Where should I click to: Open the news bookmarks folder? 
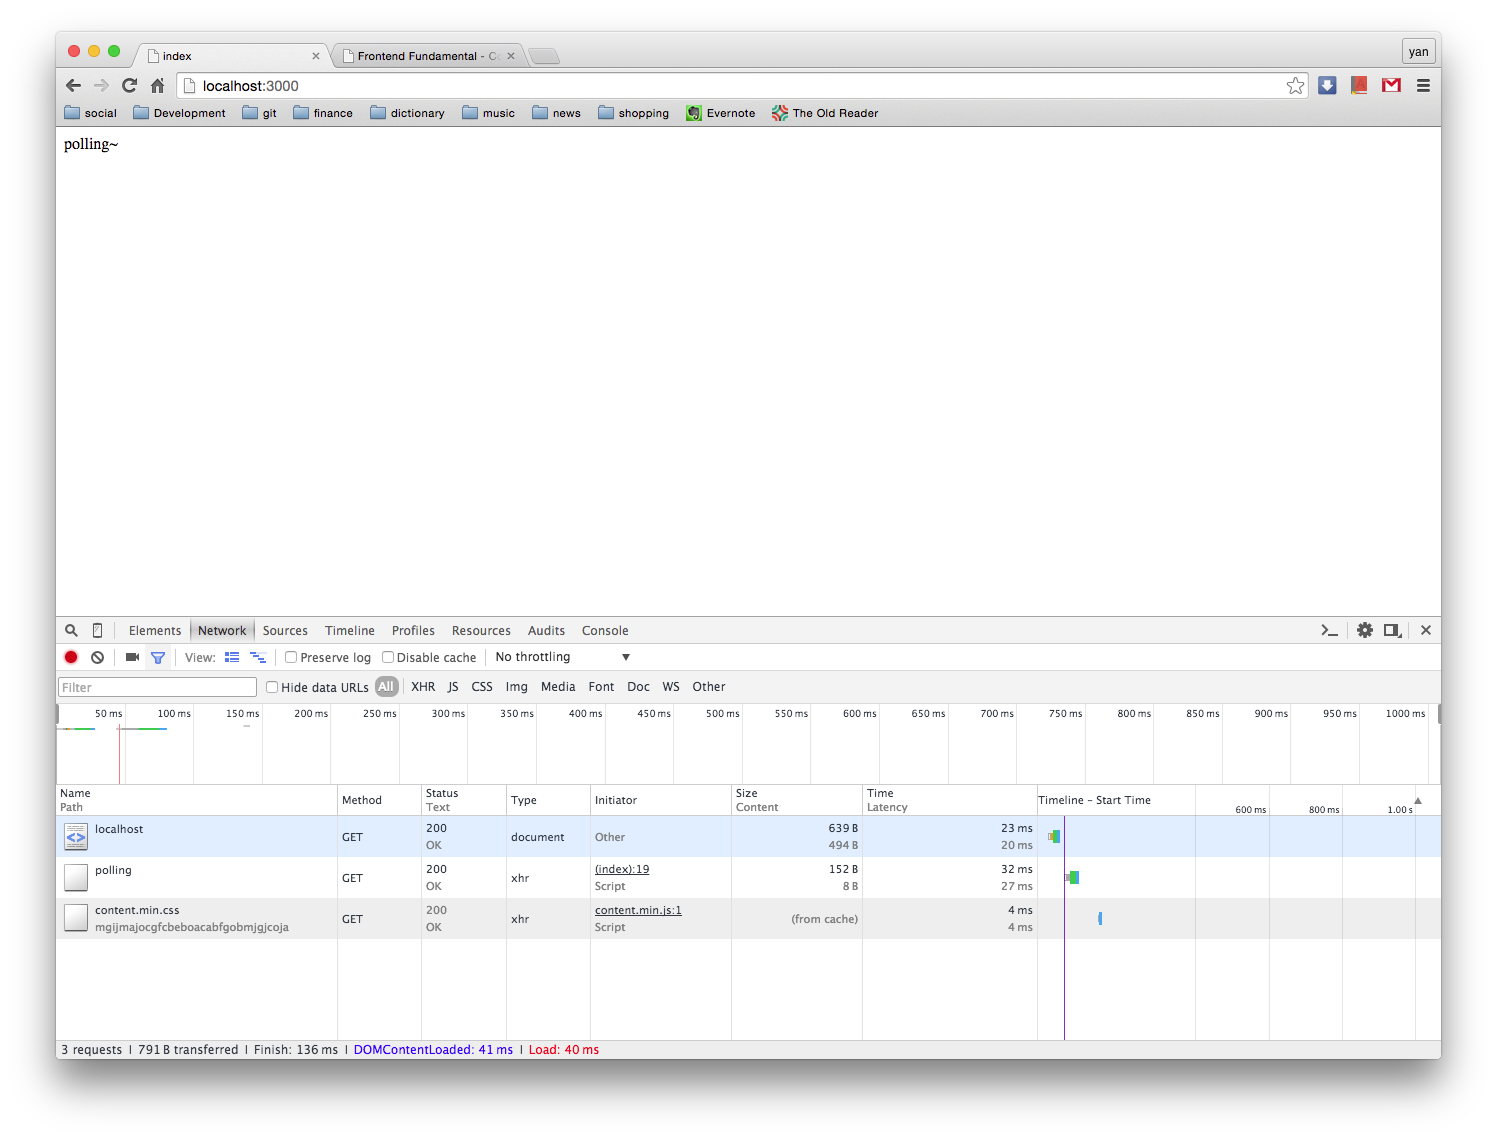(x=557, y=113)
